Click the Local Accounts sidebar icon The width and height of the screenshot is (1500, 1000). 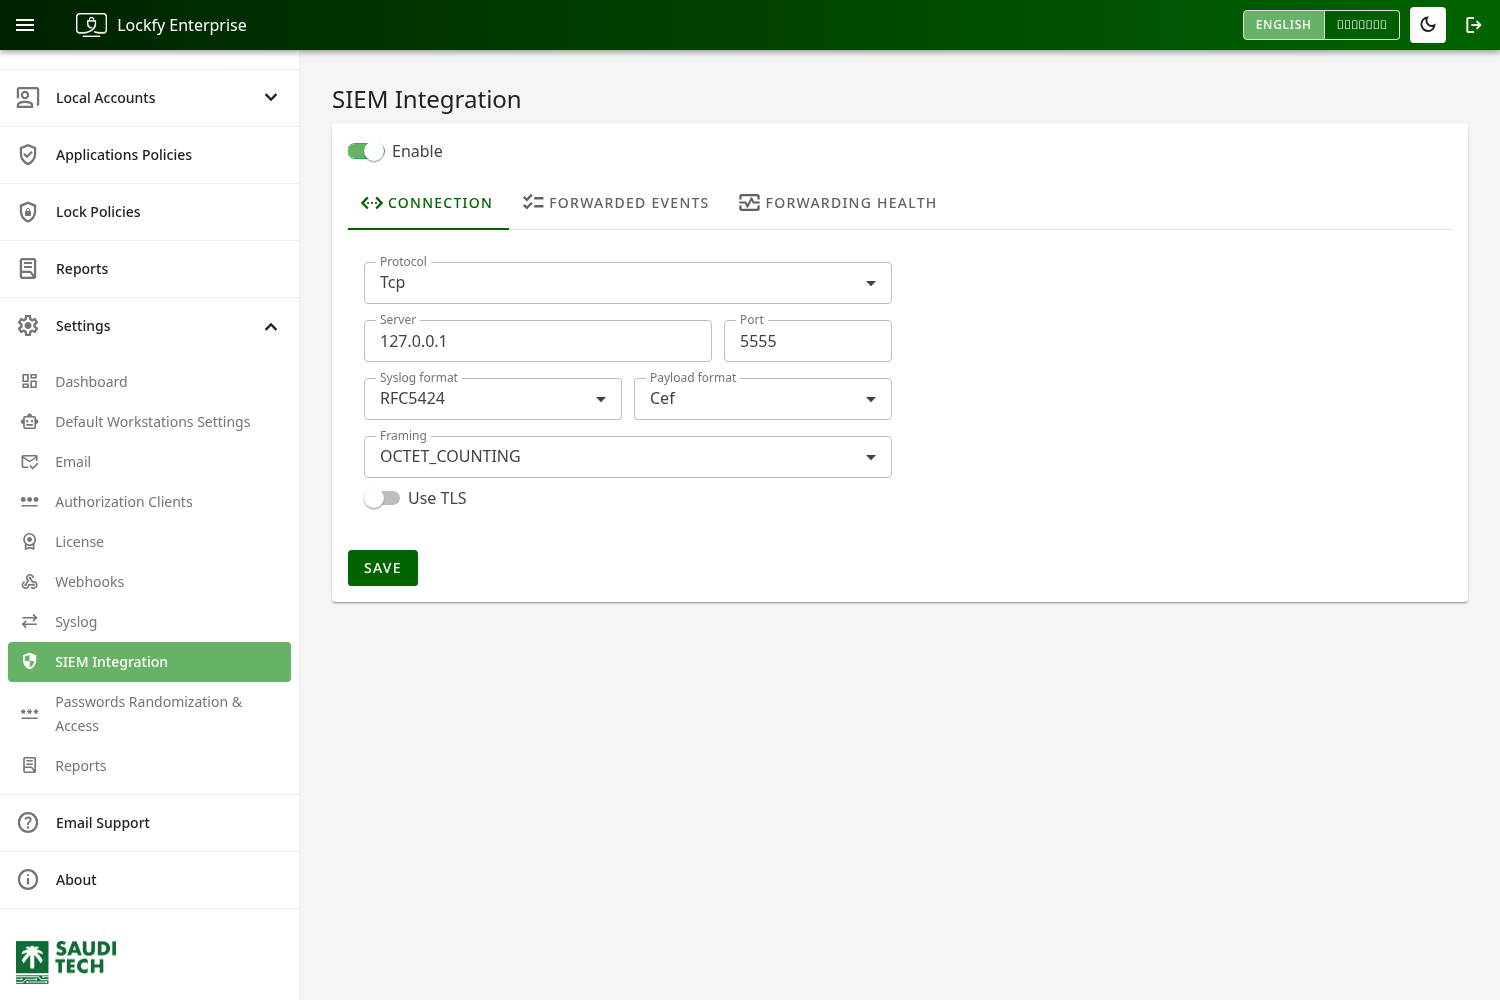pos(28,98)
